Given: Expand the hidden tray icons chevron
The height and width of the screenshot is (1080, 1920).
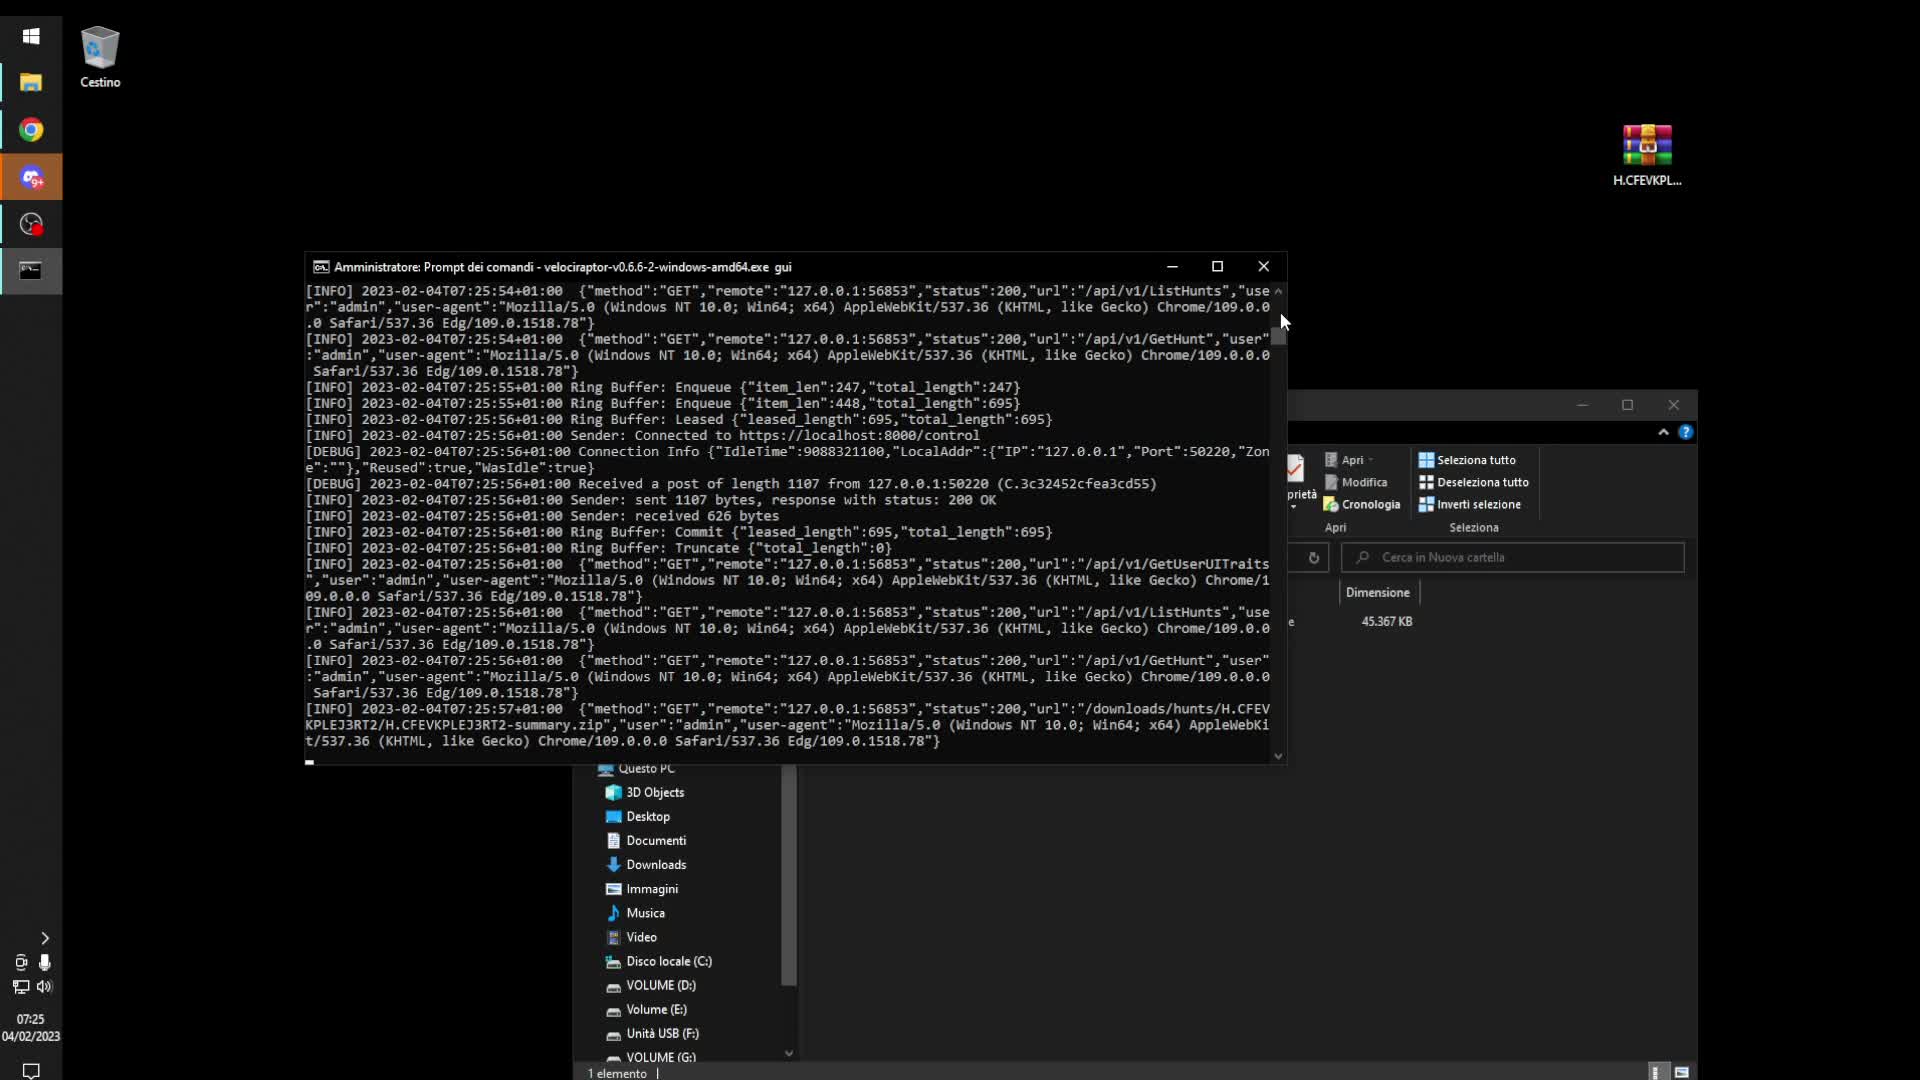Looking at the screenshot, I should click(x=44, y=938).
